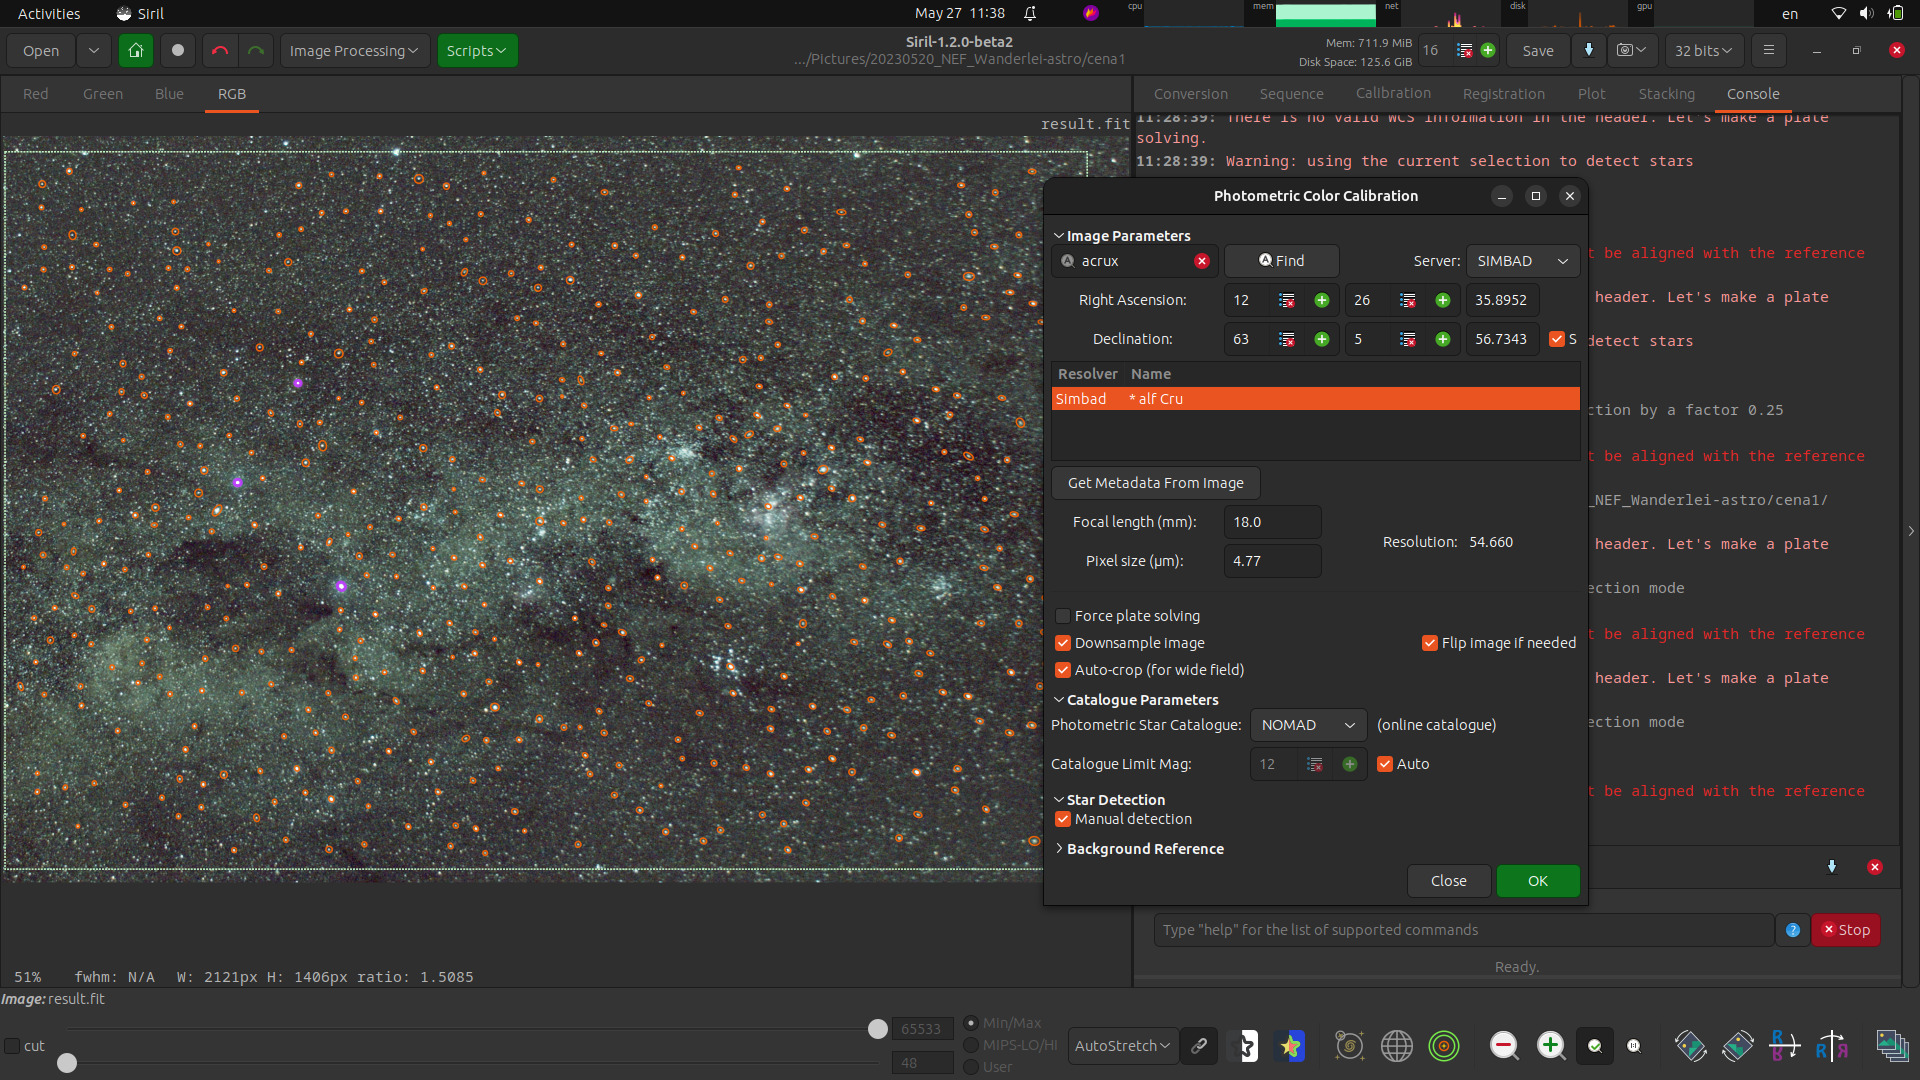Uncheck Downsample image option
Viewport: 1920px width, 1080px height.
pos(1063,643)
